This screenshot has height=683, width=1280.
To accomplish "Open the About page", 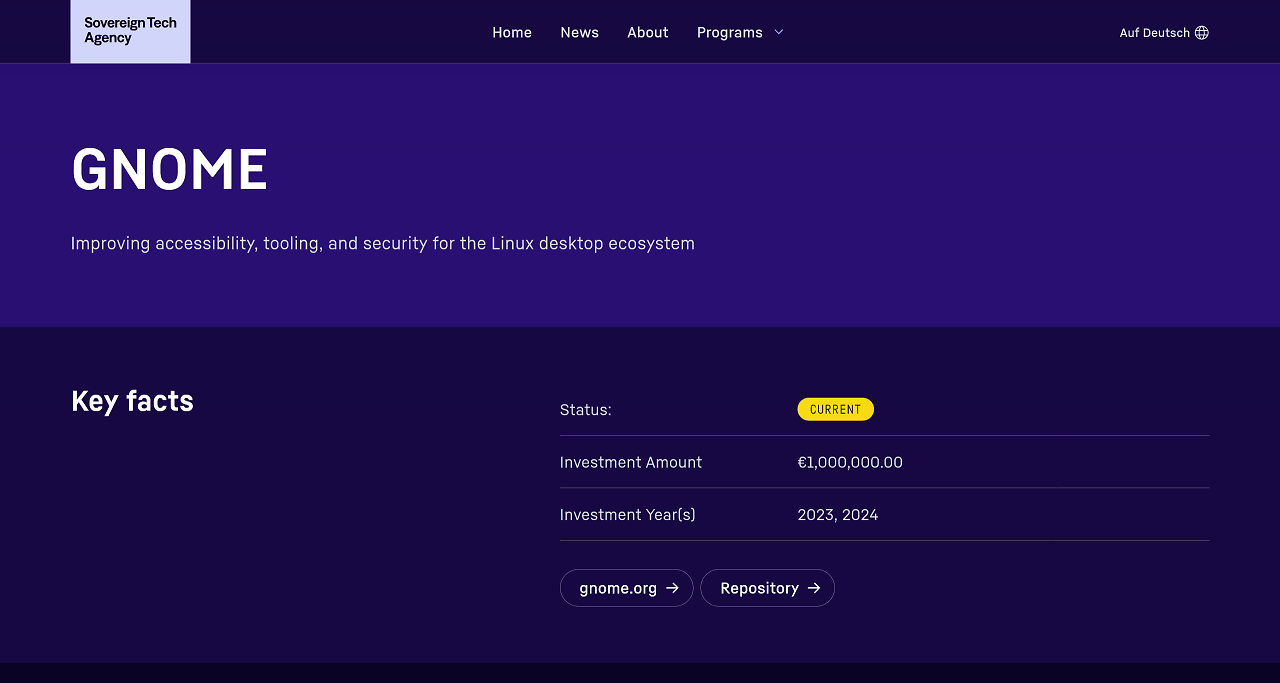I will coord(648,32).
